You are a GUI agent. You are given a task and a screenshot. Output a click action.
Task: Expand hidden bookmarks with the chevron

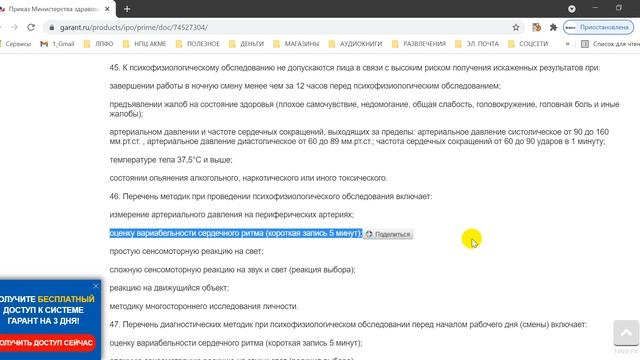[567, 44]
